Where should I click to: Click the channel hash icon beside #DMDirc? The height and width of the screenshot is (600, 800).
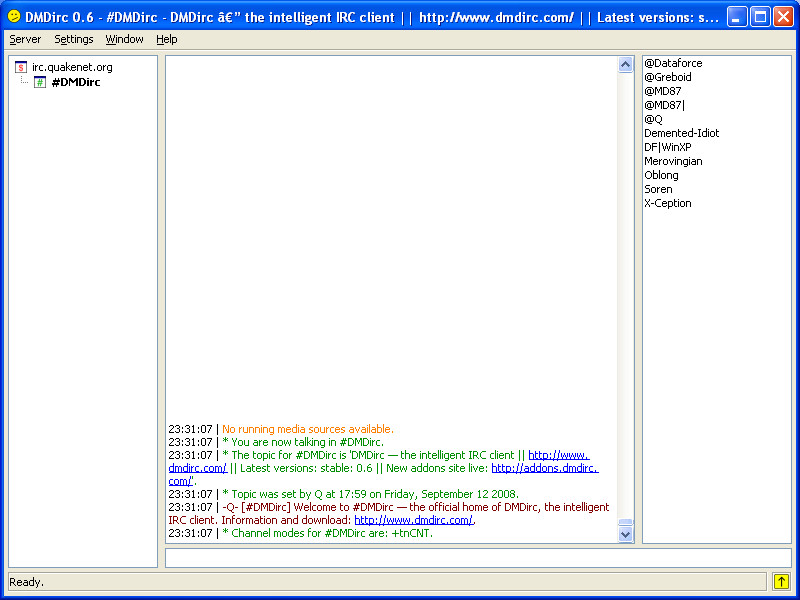(x=40, y=82)
